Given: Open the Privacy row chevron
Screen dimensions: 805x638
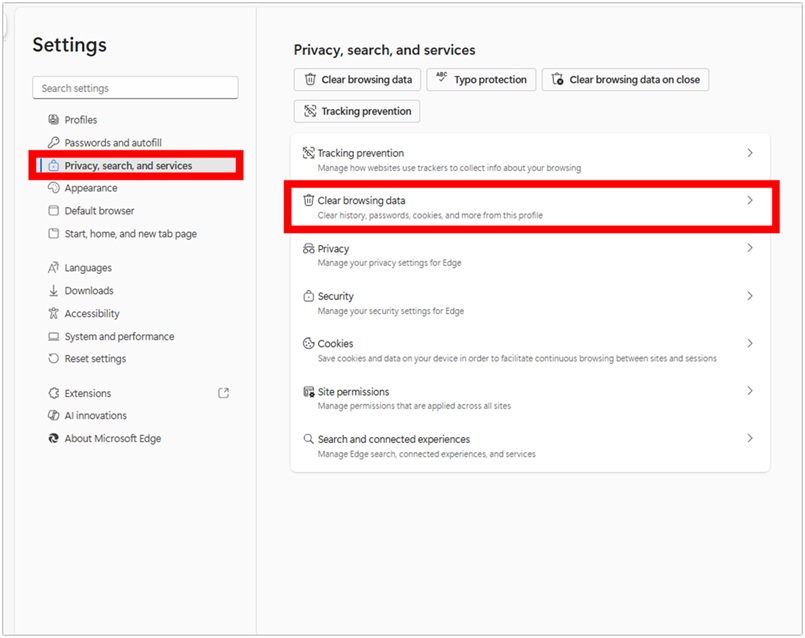Looking at the screenshot, I should 750,248.
